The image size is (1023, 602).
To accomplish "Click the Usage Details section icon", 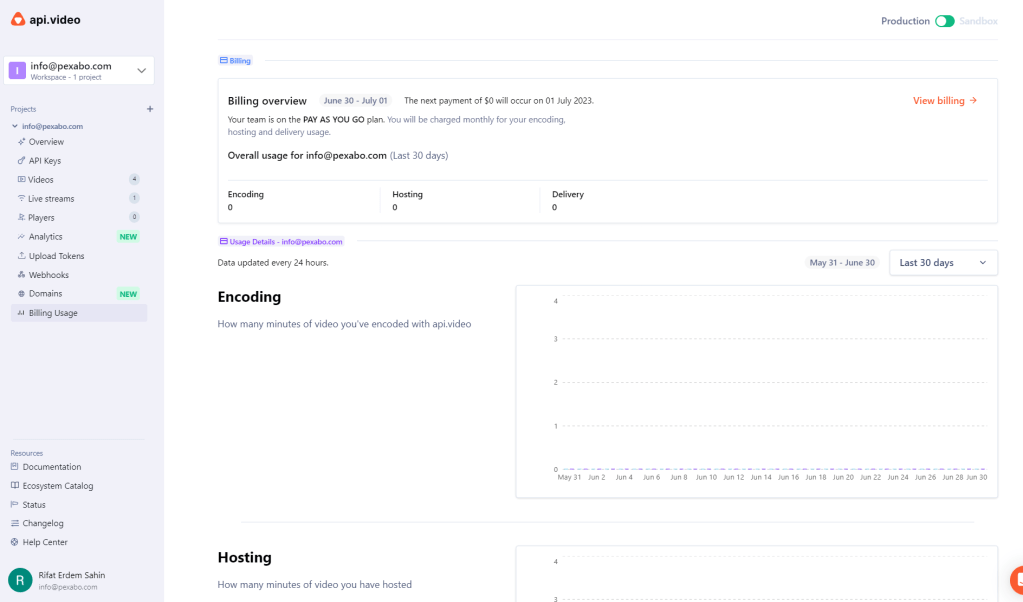I will pos(224,241).
